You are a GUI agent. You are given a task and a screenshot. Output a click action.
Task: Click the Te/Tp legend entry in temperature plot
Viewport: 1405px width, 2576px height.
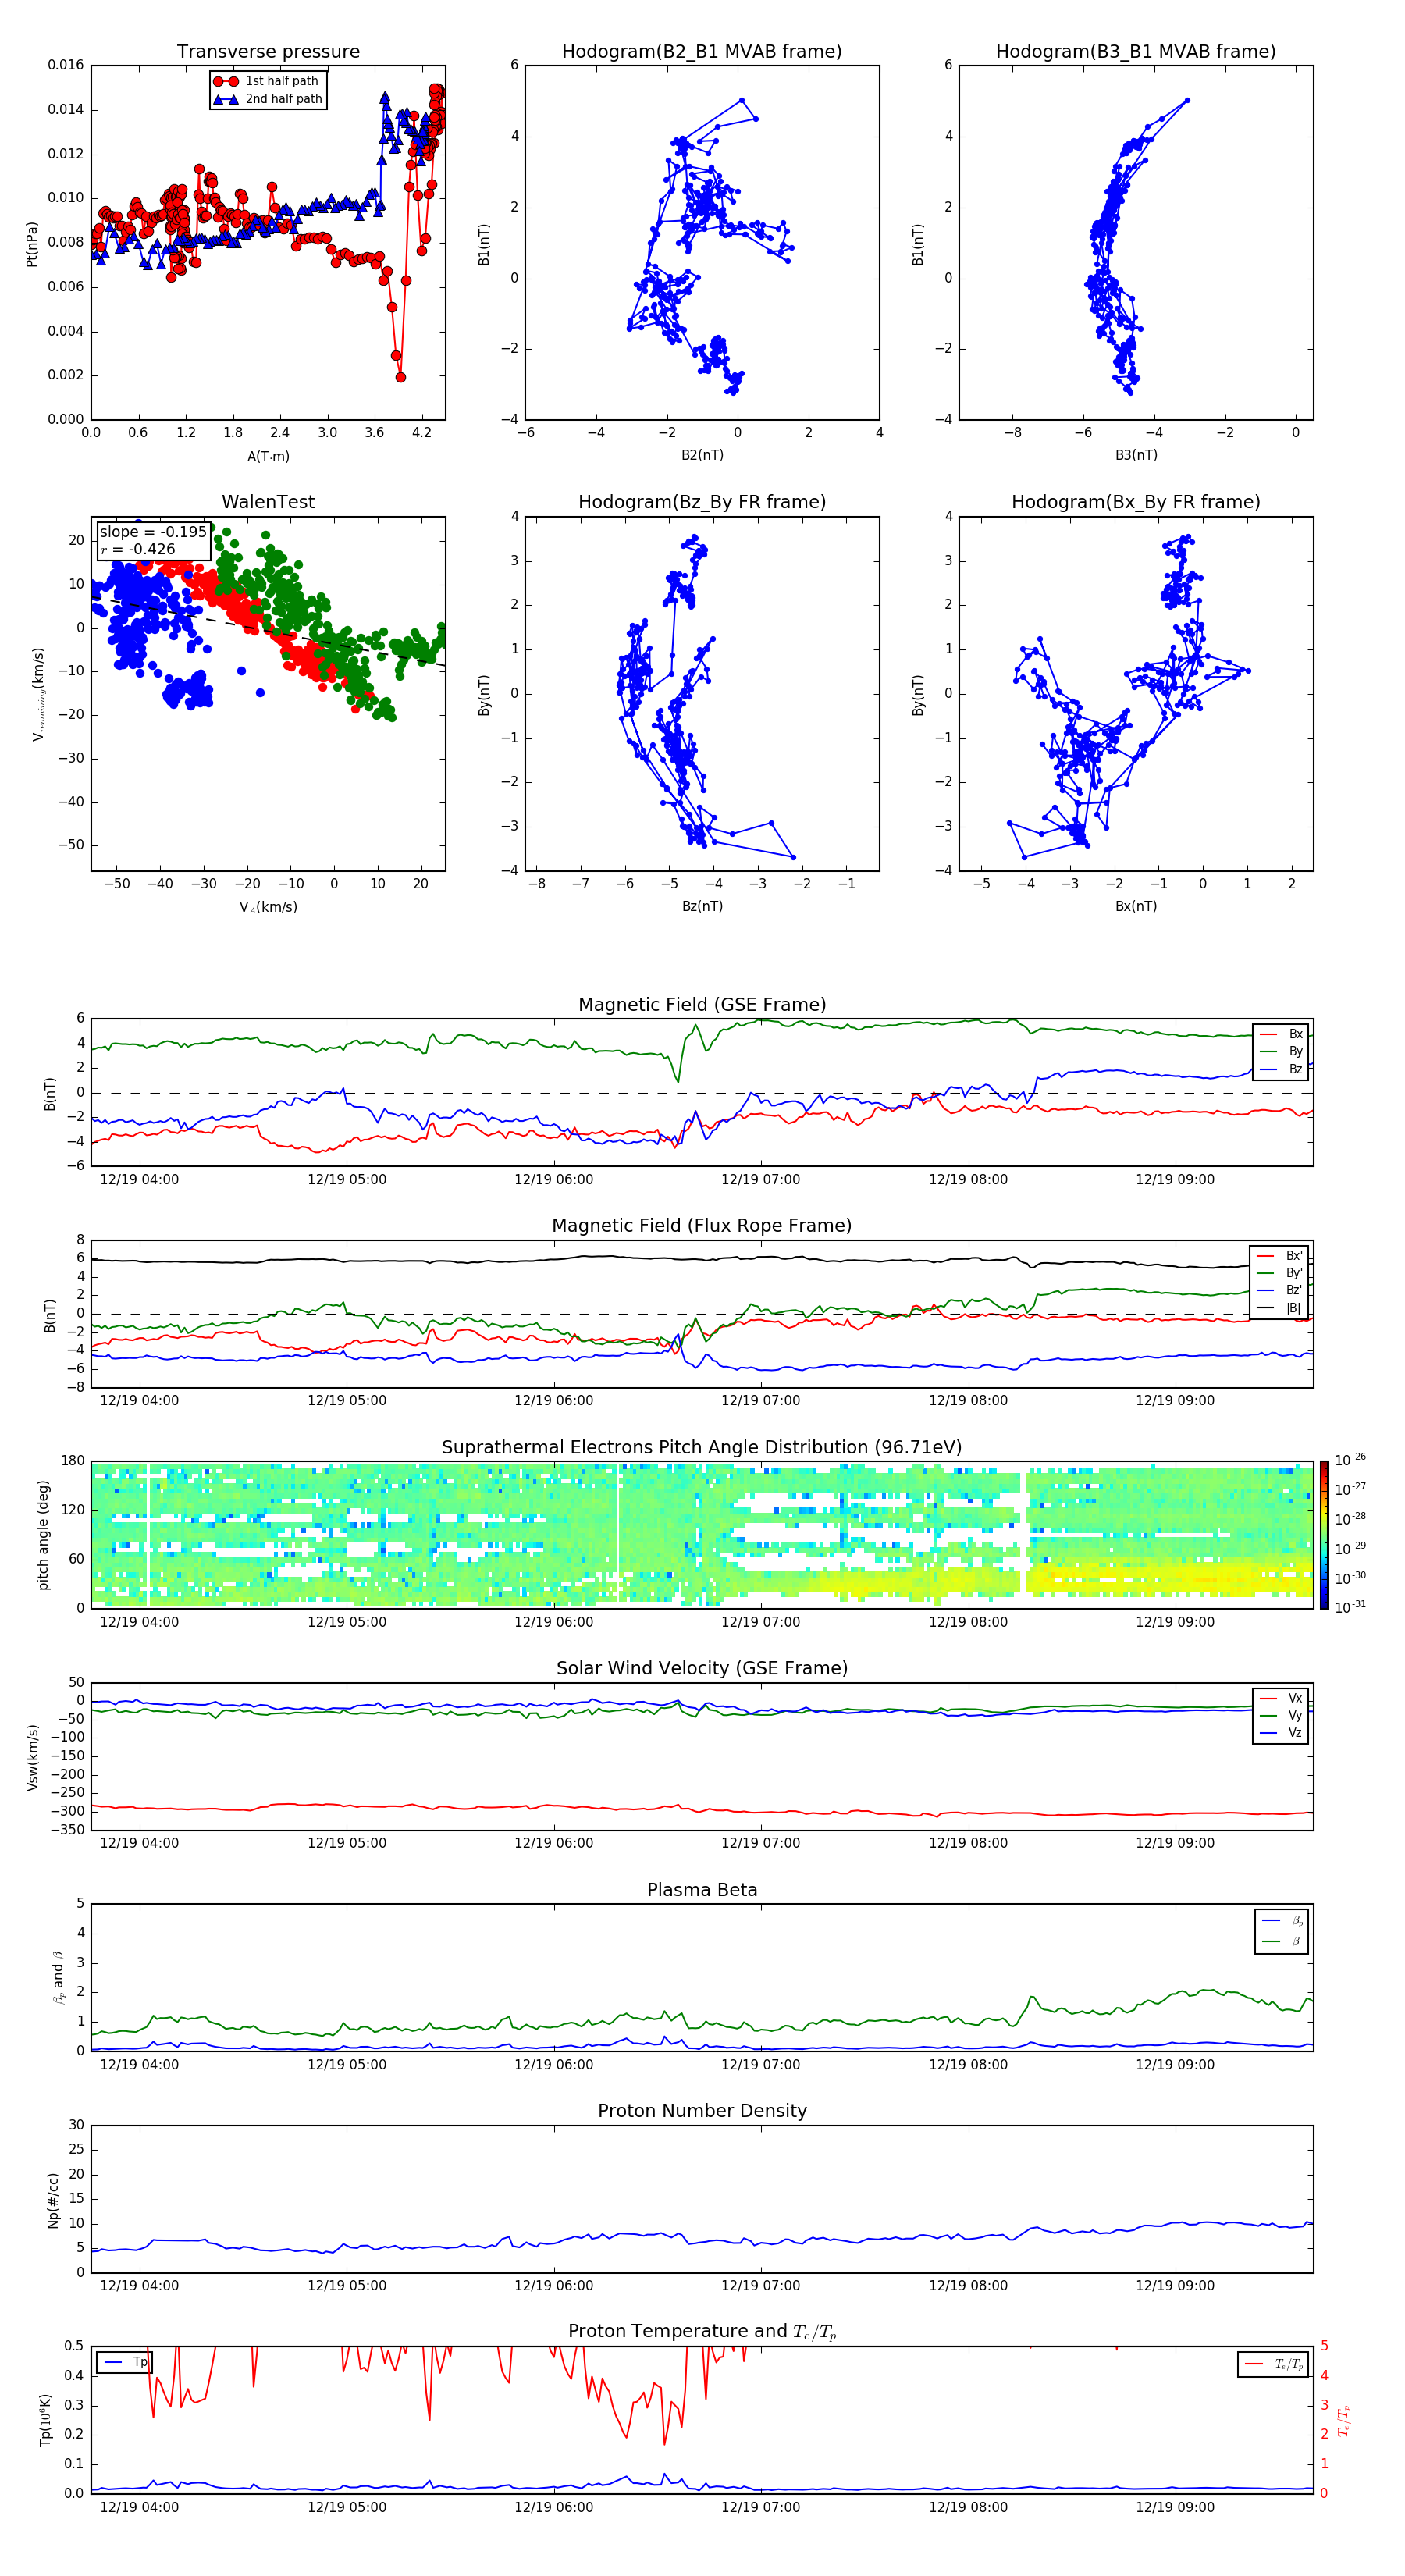(x=1273, y=2364)
